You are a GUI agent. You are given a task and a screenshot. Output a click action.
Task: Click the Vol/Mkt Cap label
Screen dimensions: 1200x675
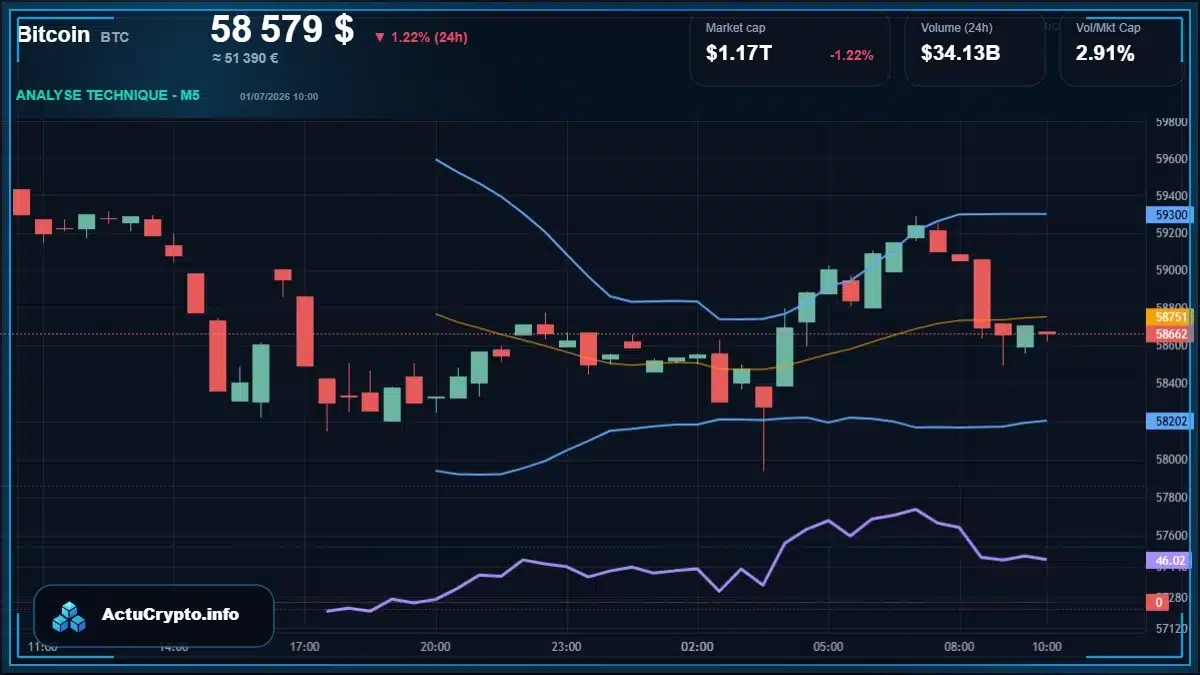click(1108, 28)
